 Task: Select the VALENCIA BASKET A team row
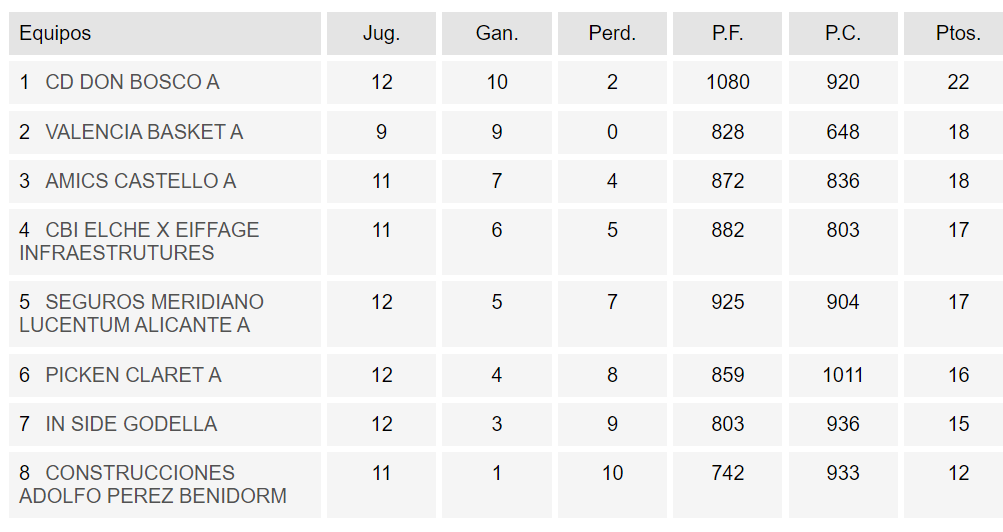click(144, 132)
